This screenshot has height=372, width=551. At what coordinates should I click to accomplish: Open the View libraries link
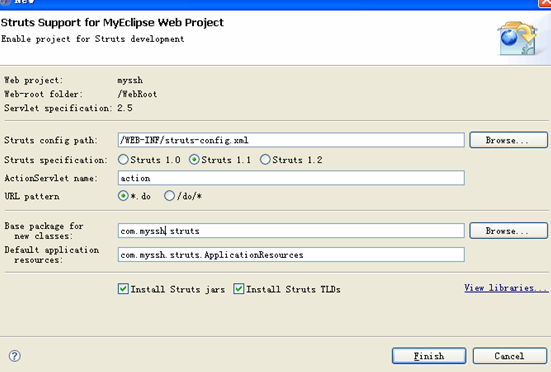tap(506, 288)
